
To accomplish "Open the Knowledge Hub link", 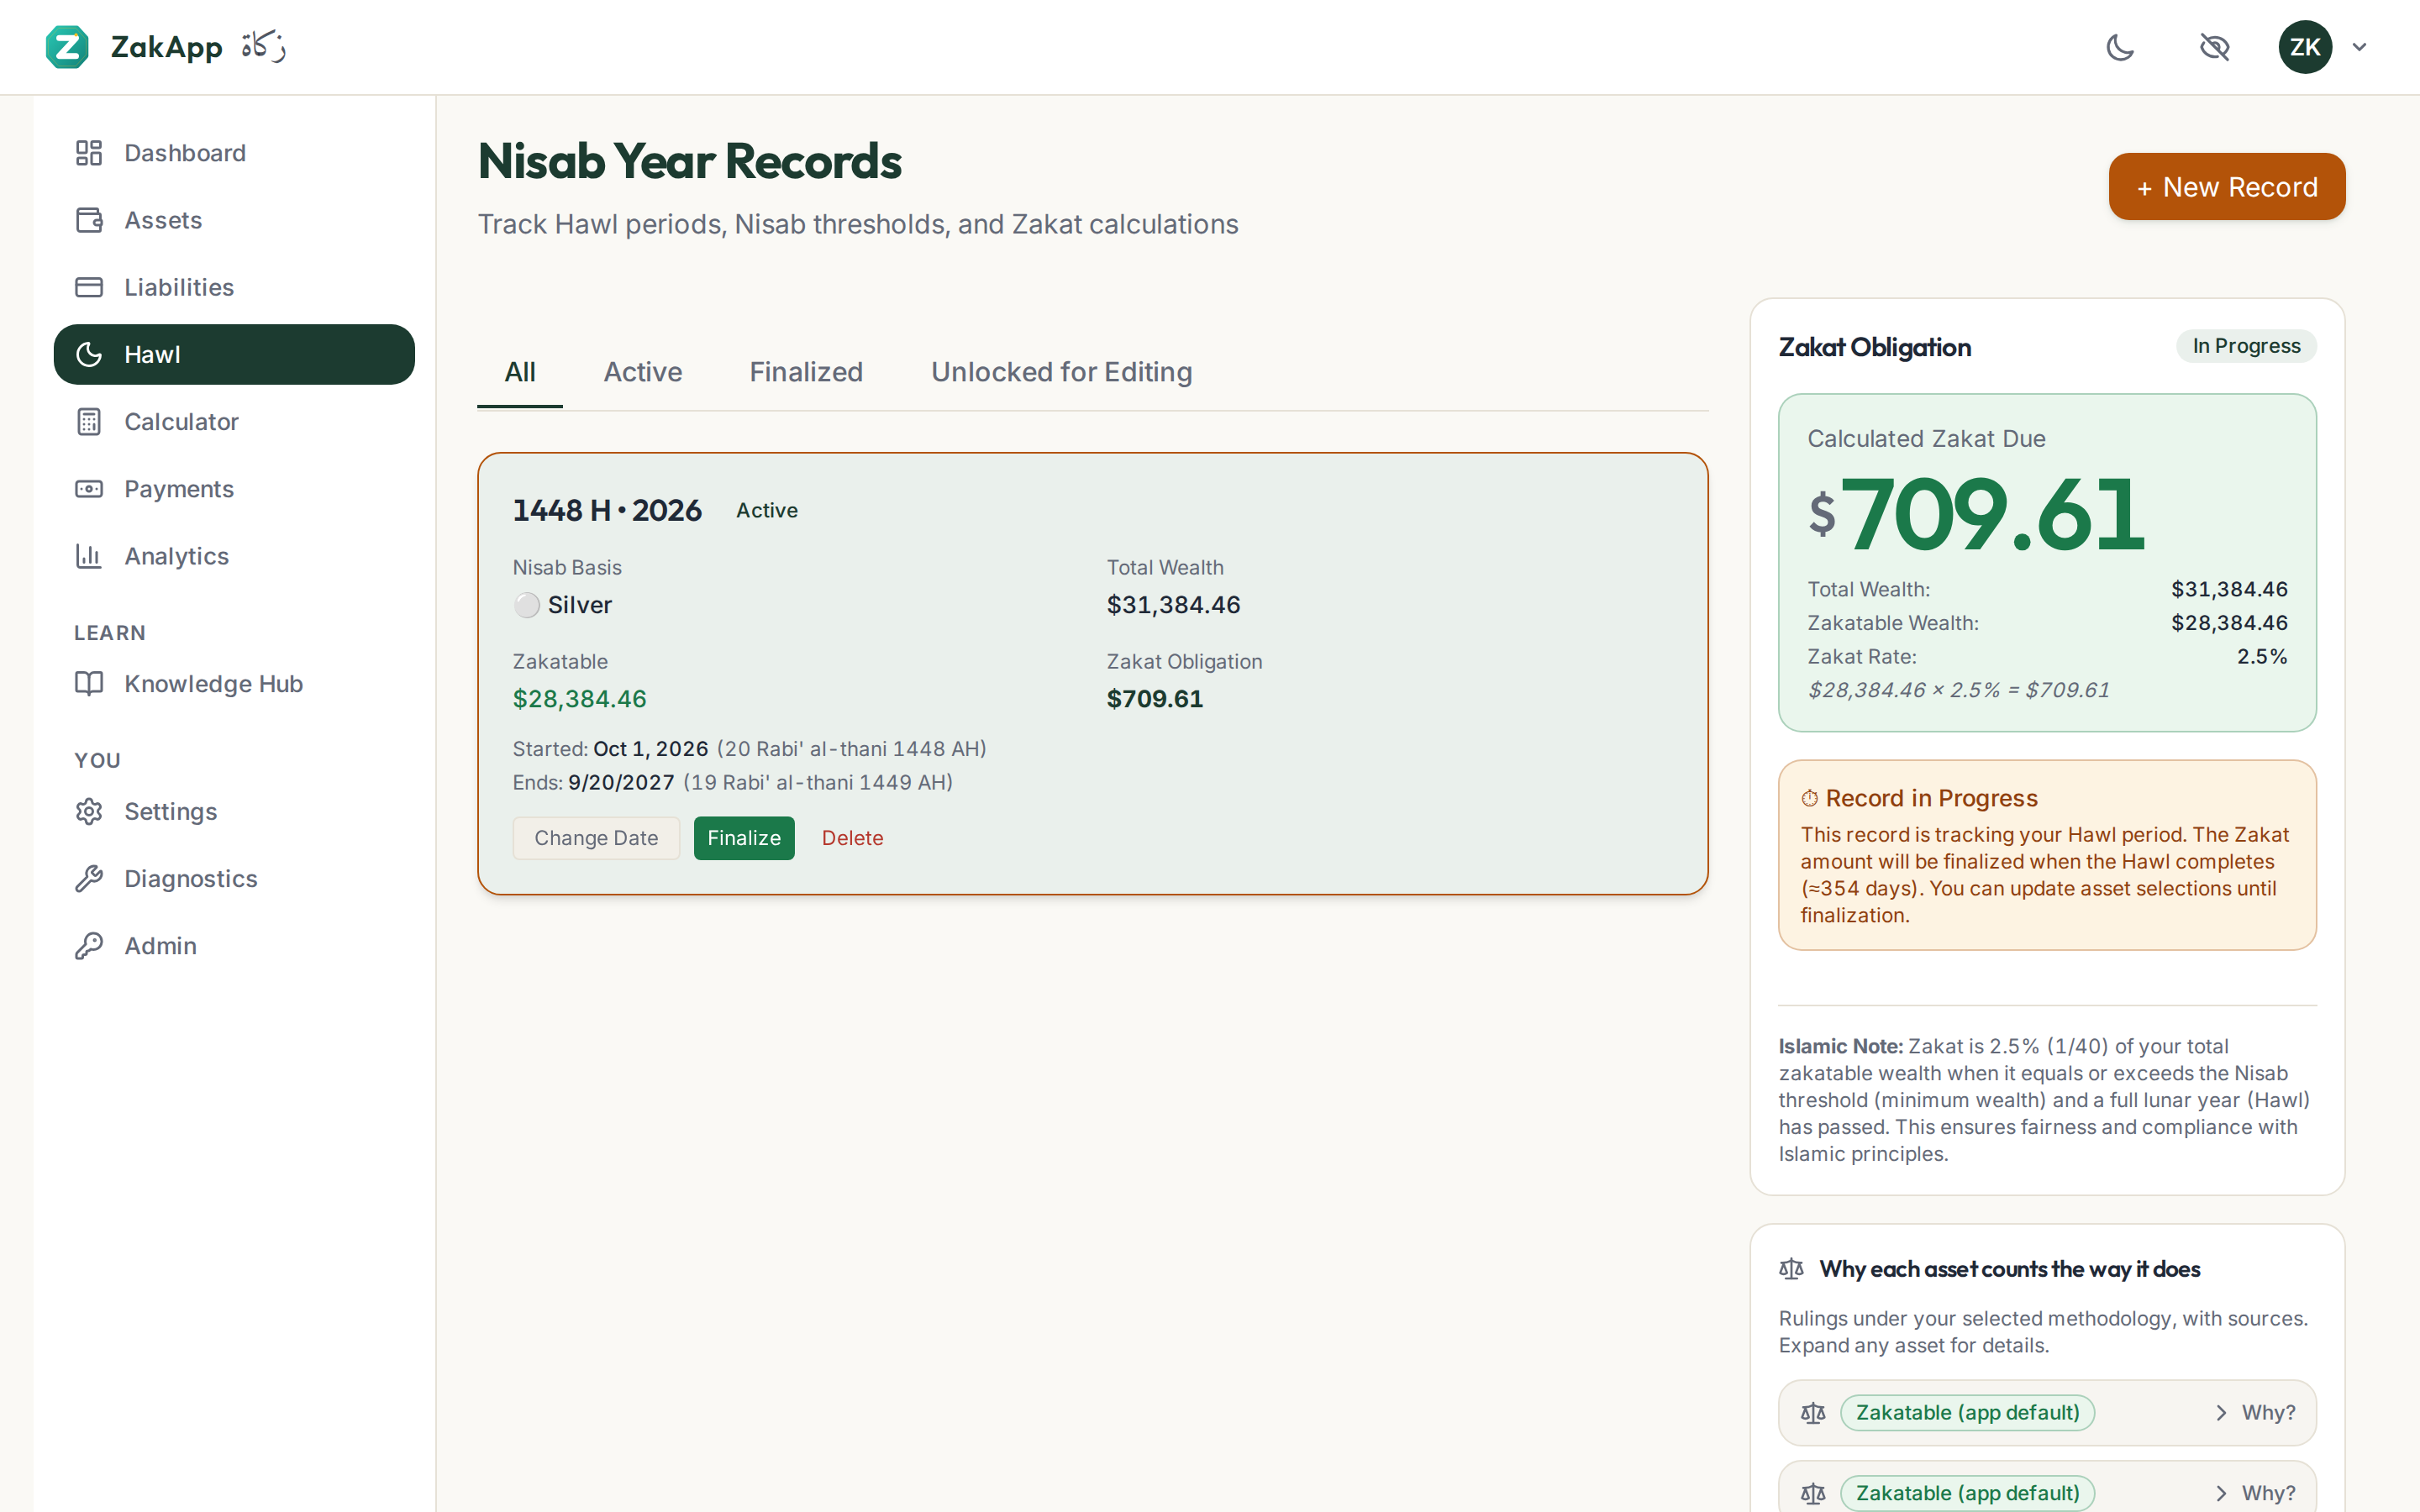I will 234,684.
